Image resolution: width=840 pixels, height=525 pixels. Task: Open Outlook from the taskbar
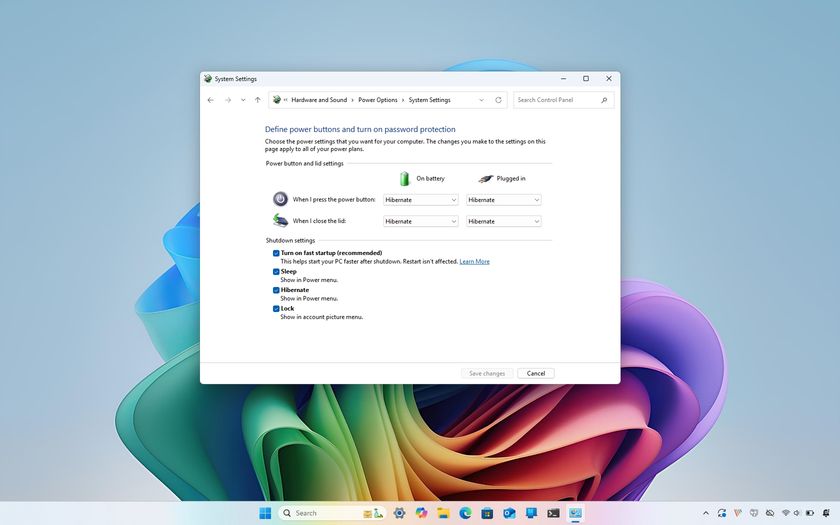[x=509, y=513]
